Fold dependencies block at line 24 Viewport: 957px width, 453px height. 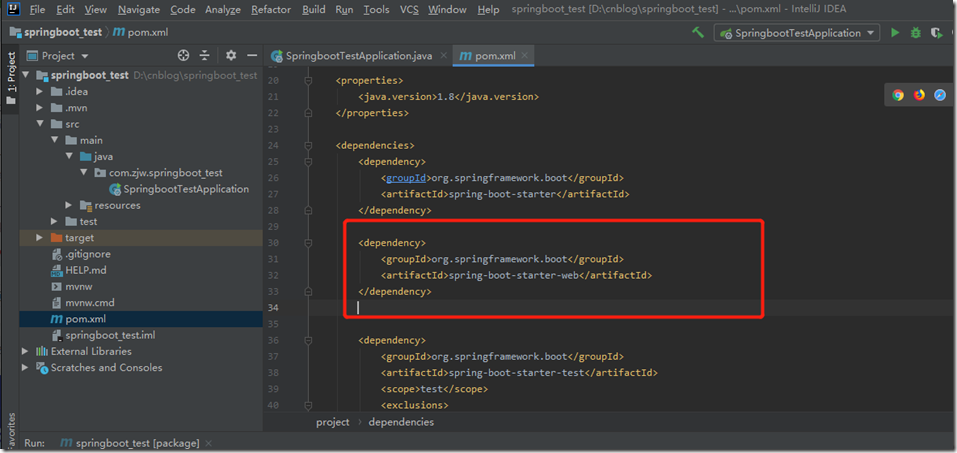click(308, 145)
